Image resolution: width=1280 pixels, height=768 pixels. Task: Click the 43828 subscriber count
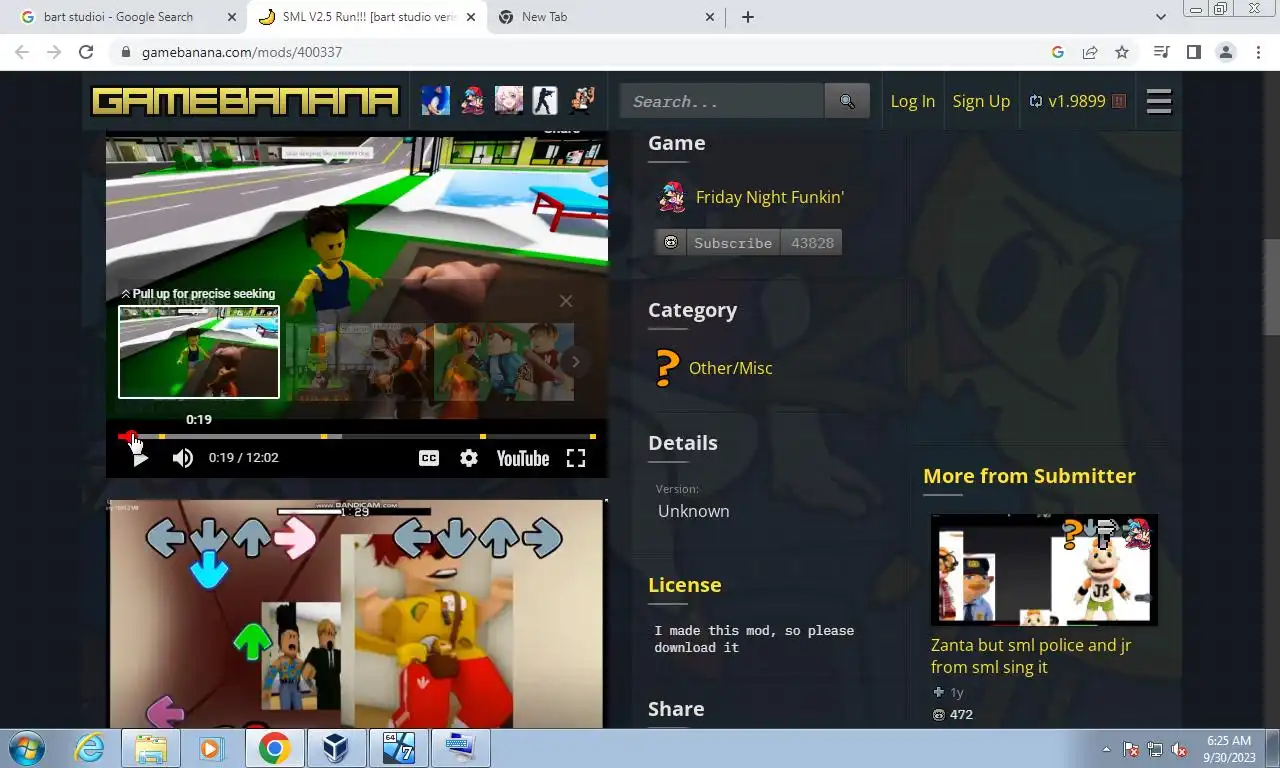point(812,243)
